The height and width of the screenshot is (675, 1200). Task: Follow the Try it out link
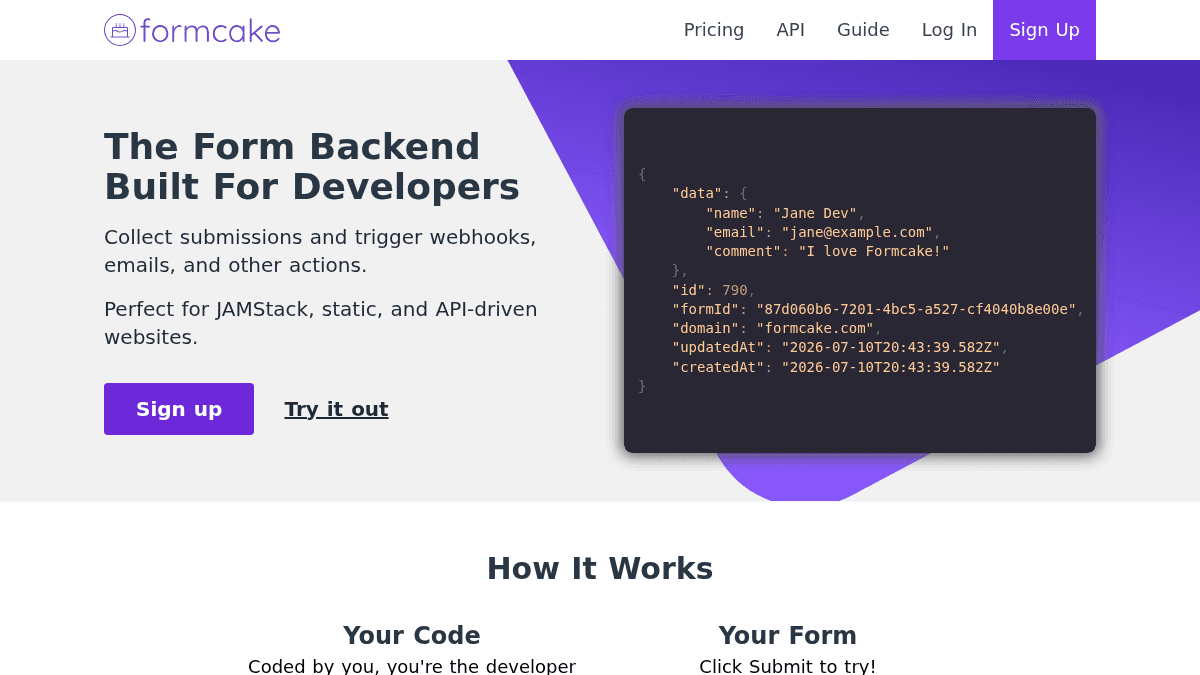pos(336,409)
